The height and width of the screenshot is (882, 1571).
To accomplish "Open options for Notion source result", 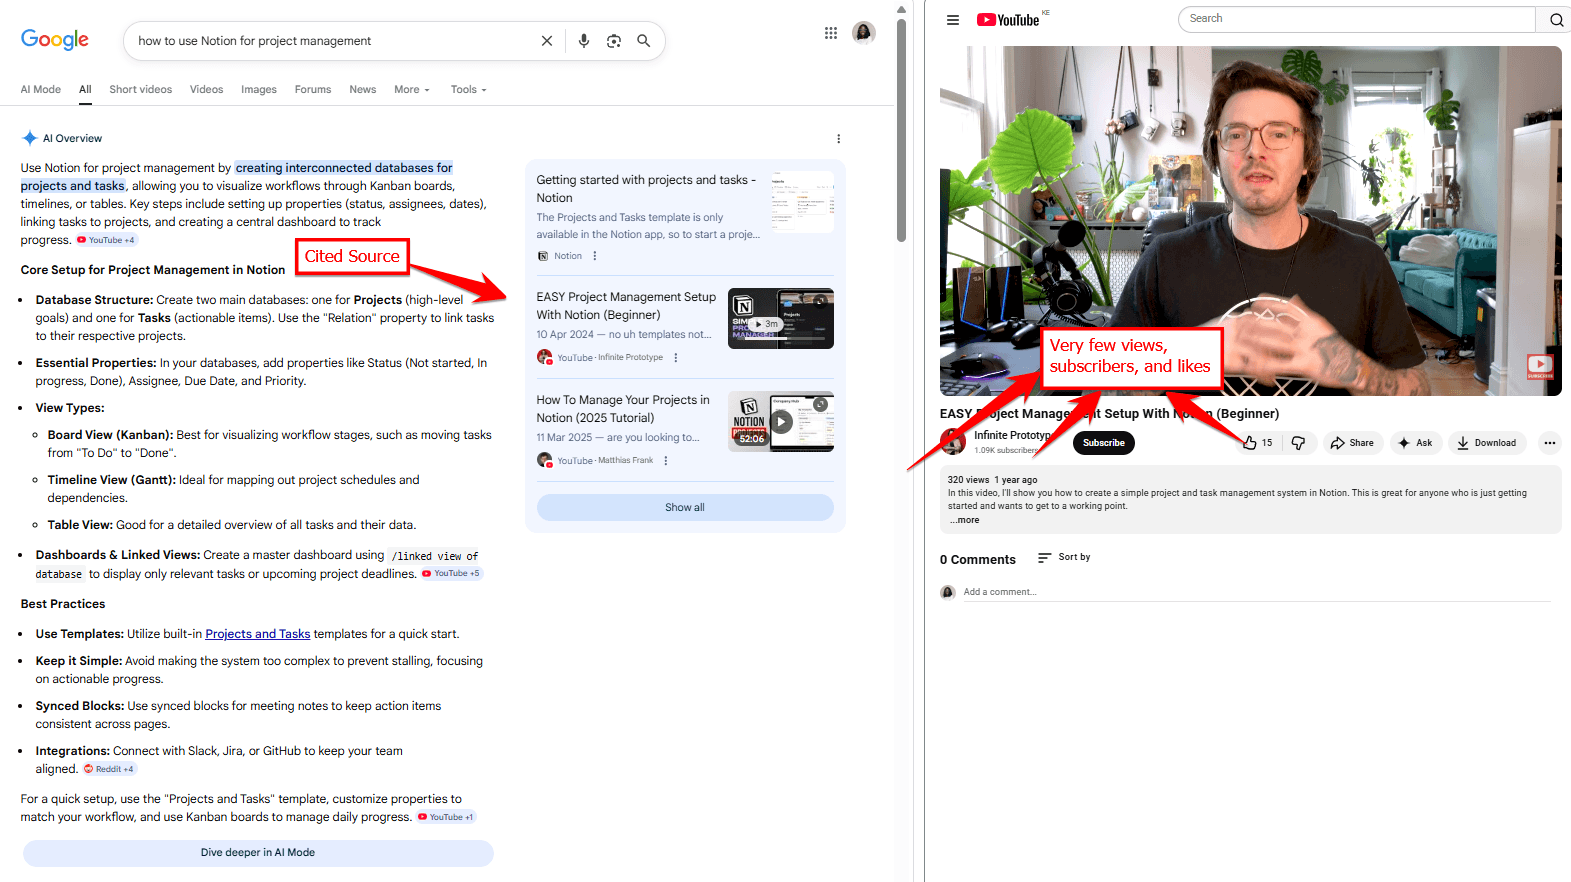I will 595,256.
